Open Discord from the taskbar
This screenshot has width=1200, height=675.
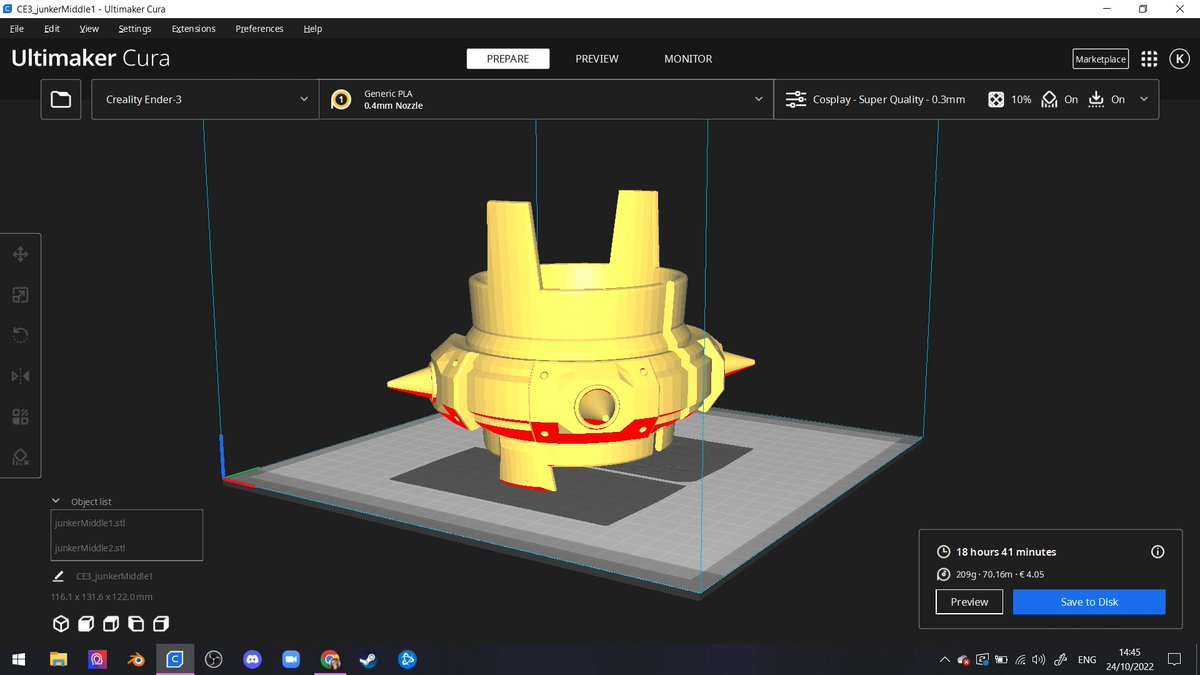[252, 660]
